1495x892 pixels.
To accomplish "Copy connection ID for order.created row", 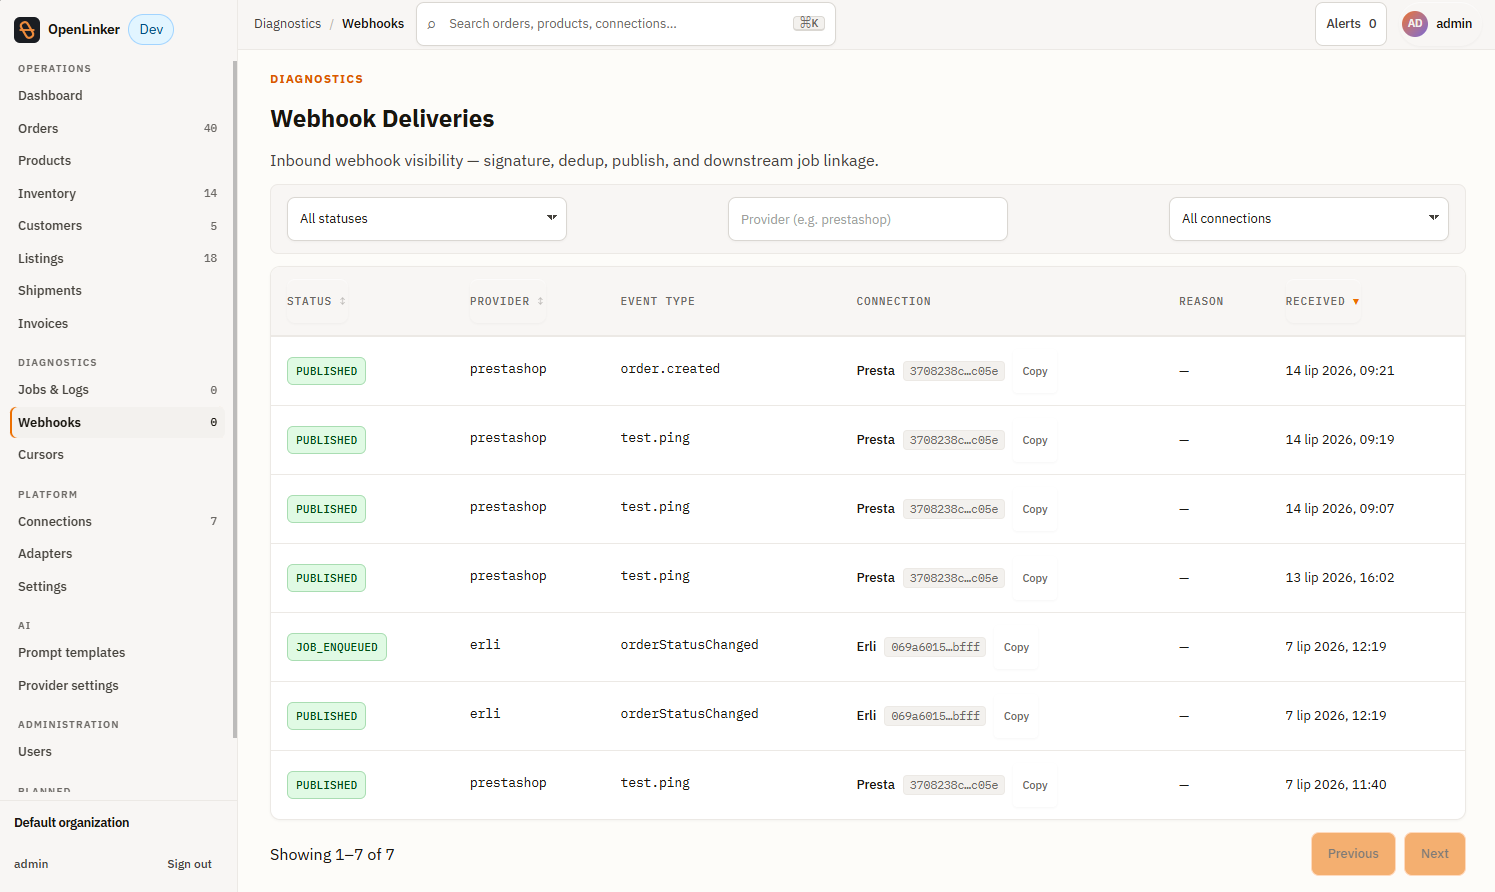I will pos(1035,371).
